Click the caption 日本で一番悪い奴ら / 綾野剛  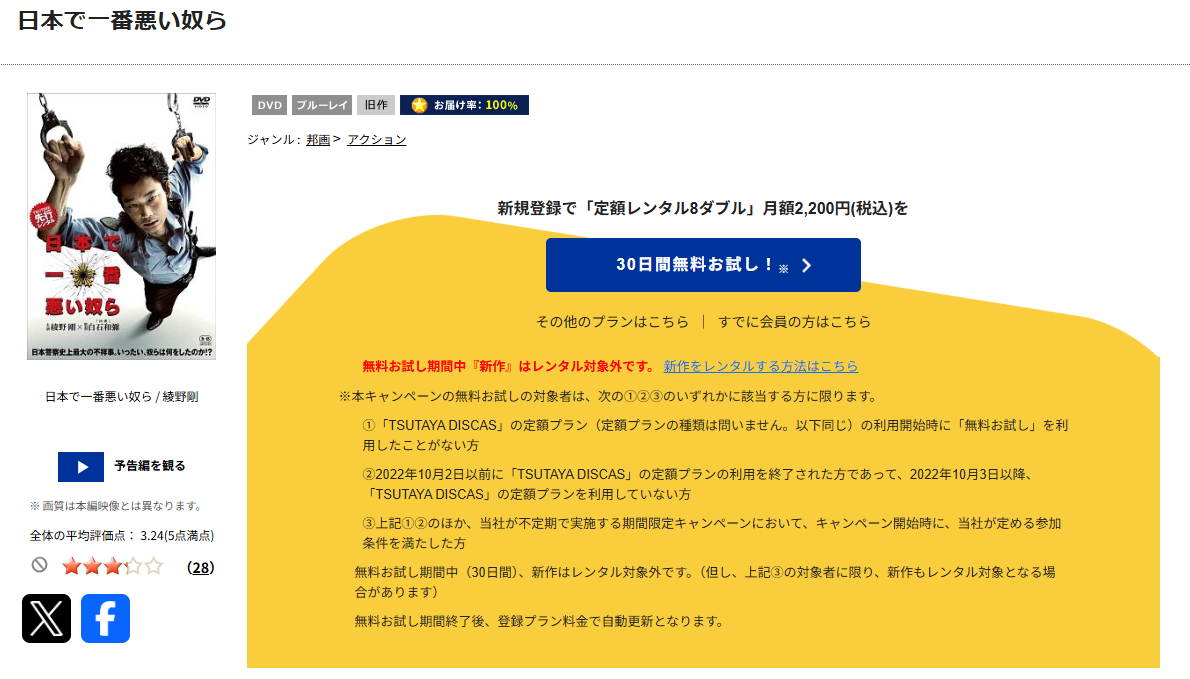[x=121, y=397]
